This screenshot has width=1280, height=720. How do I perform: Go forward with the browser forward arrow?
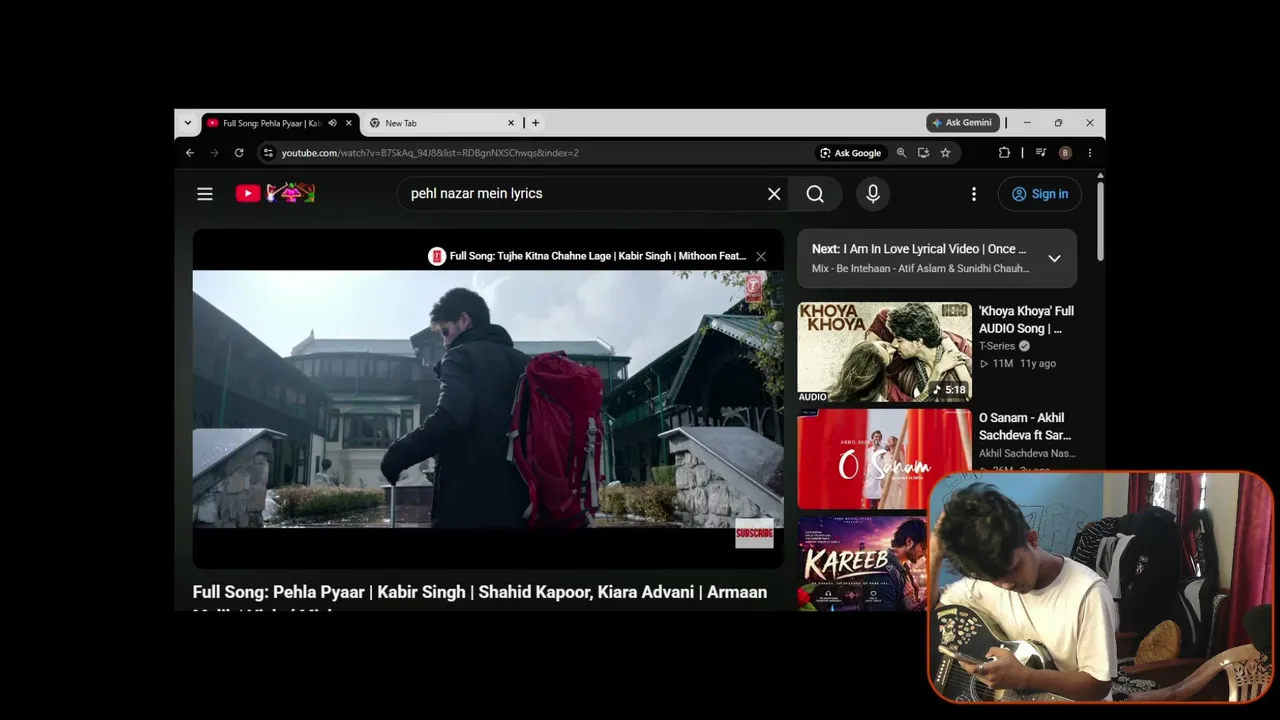[x=214, y=153]
